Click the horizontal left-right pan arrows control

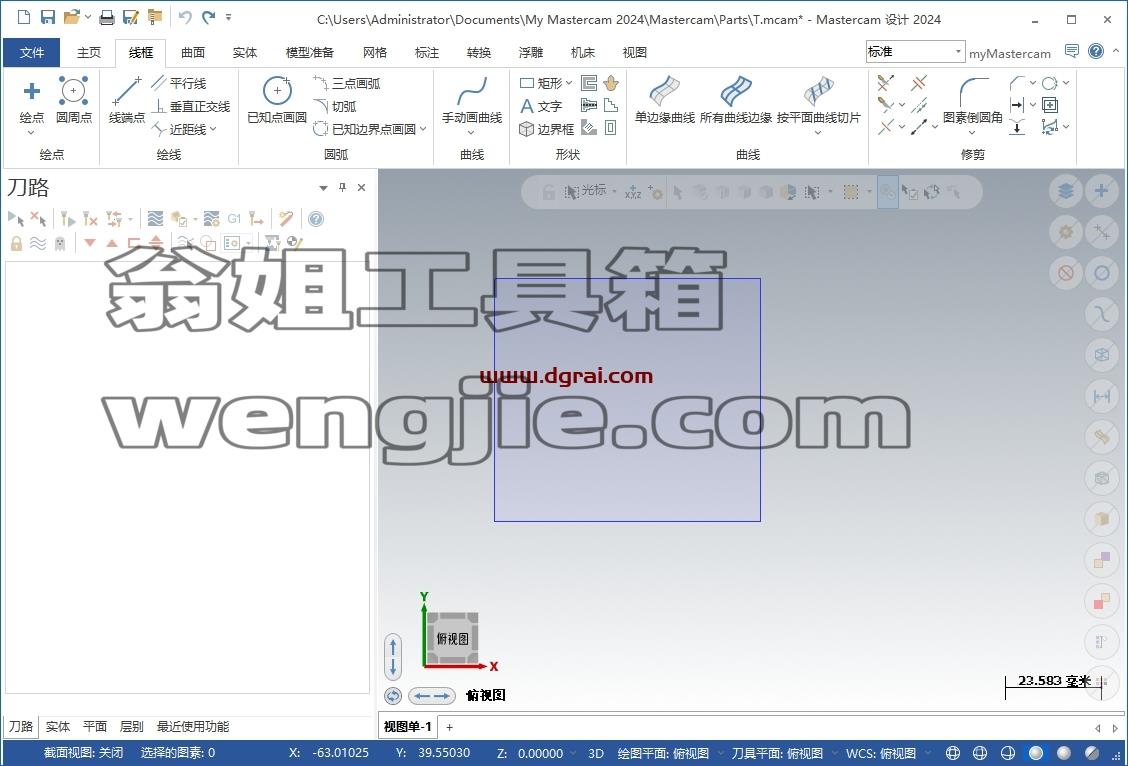[x=432, y=696]
